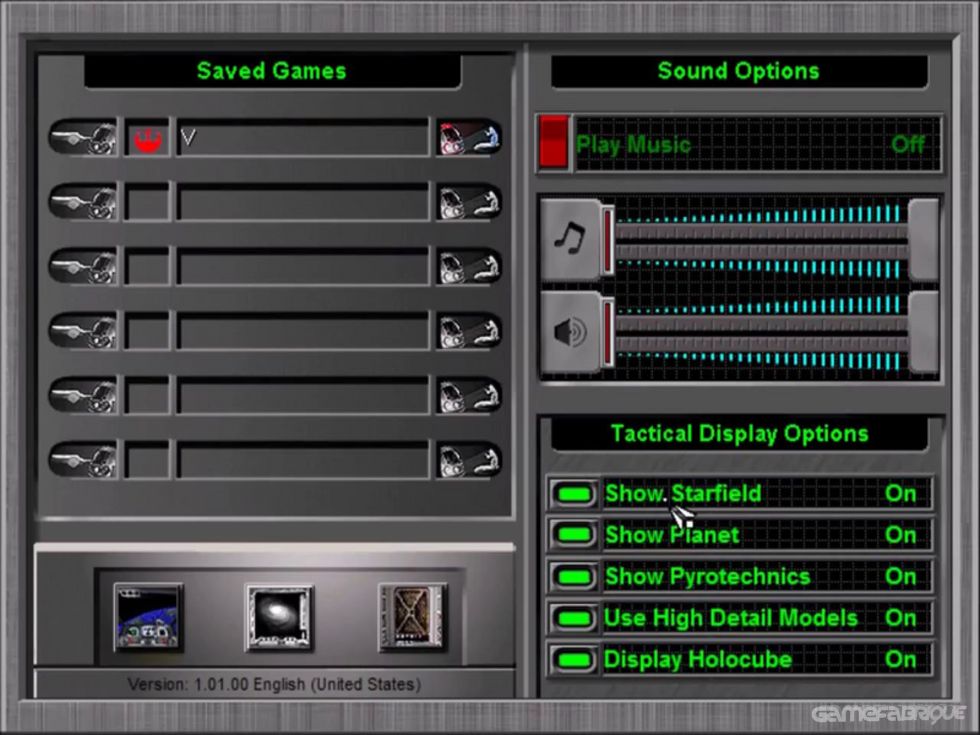Click the Sound Options header
Viewport: 980px width, 735px height.
coord(739,71)
